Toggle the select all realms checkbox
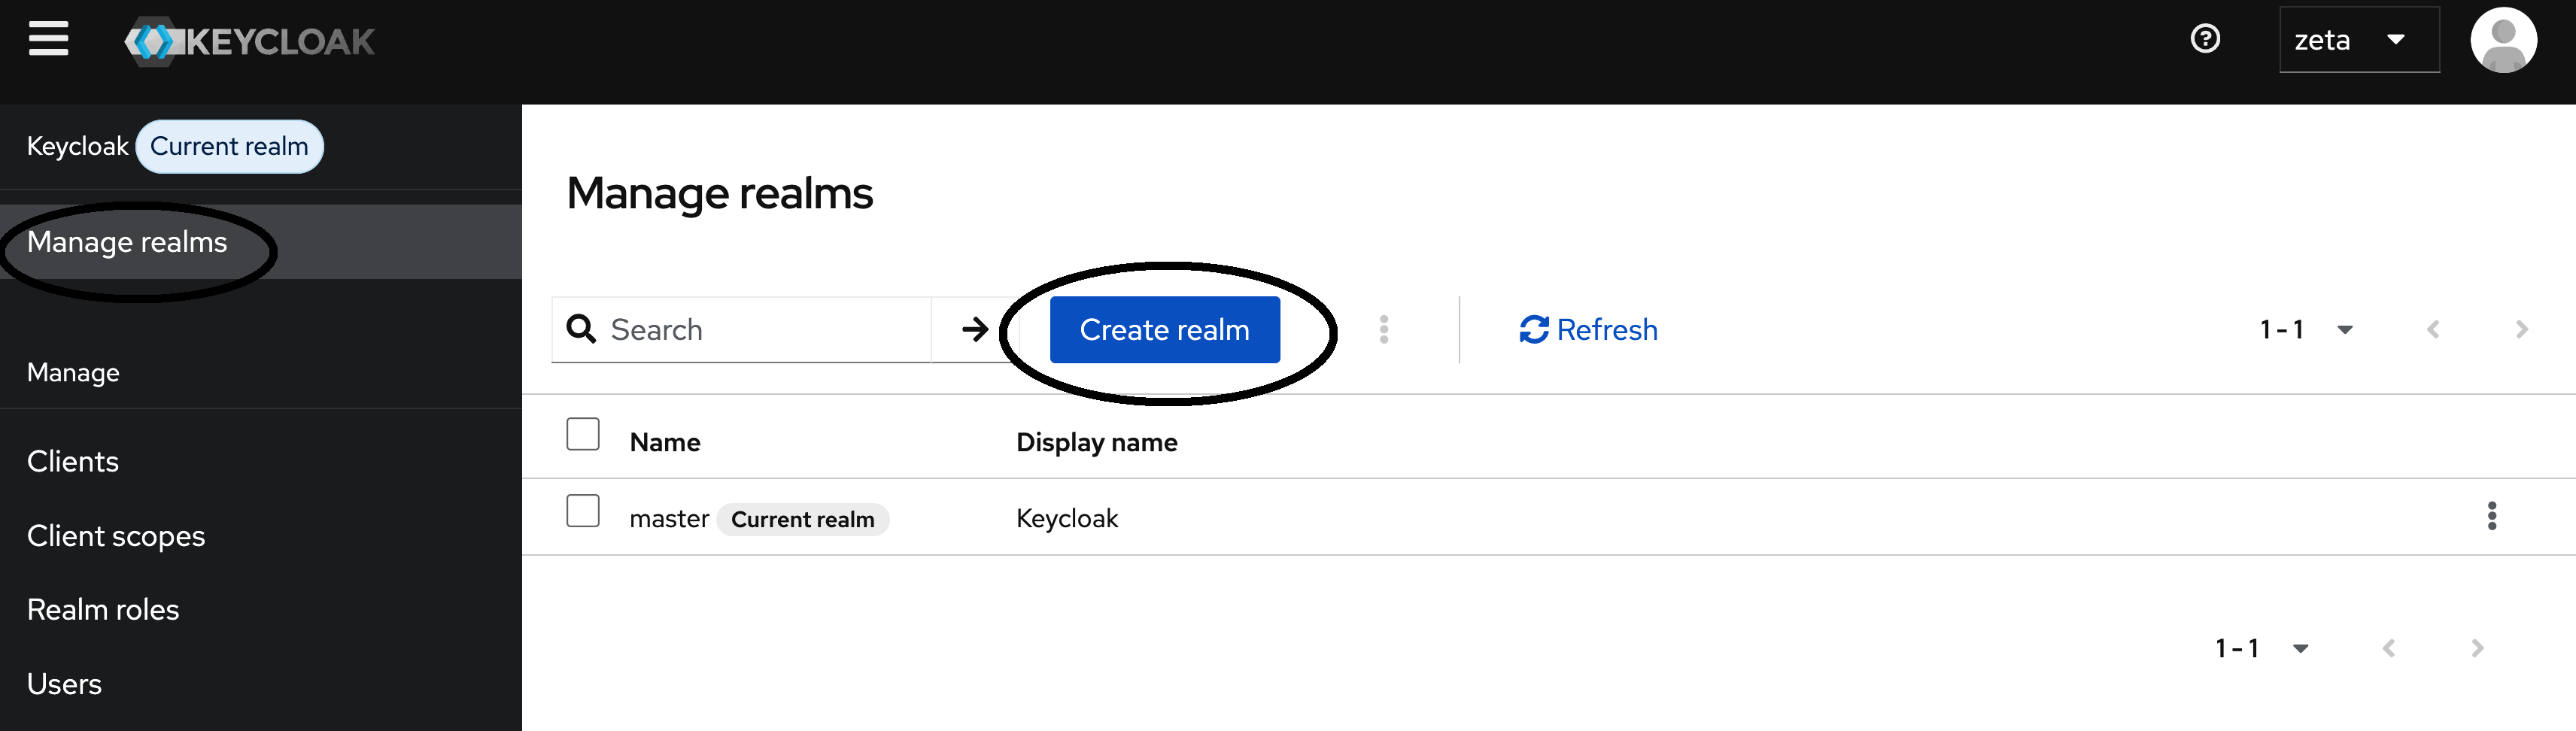Image resolution: width=2576 pixels, height=731 pixels. [582, 435]
